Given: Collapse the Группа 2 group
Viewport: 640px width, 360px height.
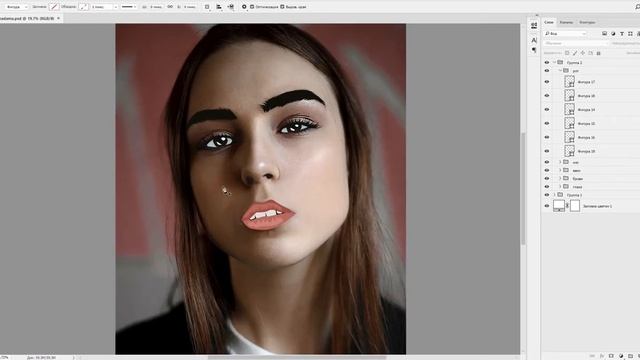Looking at the screenshot, I should [x=555, y=62].
